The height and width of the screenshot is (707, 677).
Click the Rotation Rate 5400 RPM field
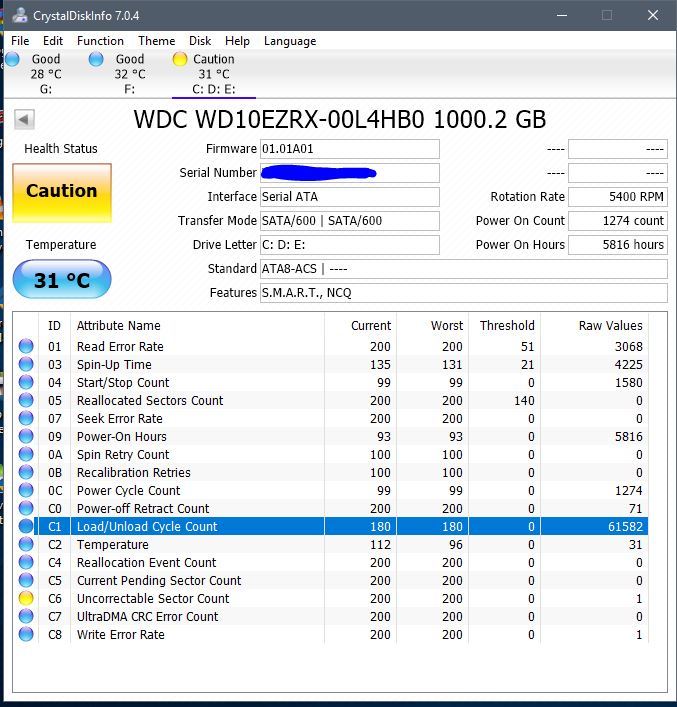point(617,197)
